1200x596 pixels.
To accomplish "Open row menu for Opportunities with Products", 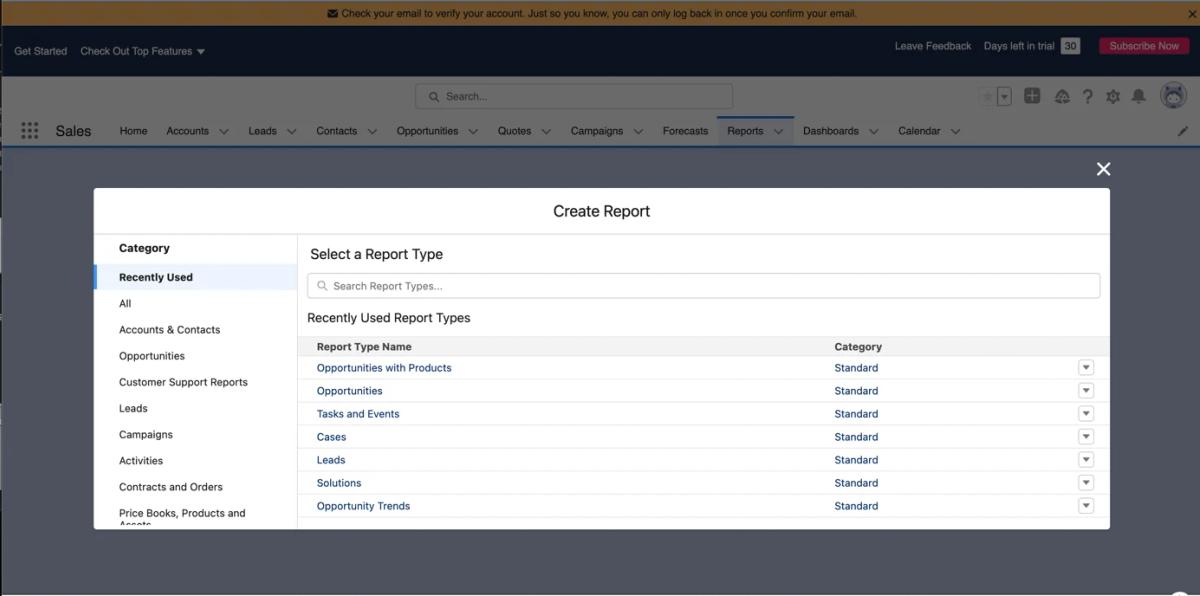I will click(x=1086, y=367).
